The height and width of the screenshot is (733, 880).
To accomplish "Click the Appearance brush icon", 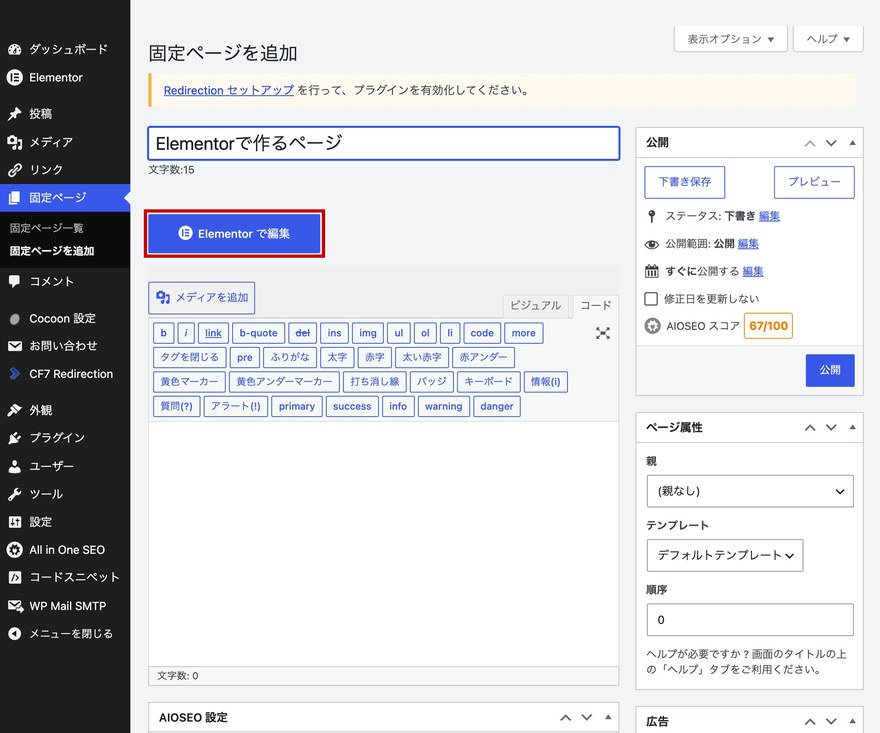I will [x=15, y=410].
